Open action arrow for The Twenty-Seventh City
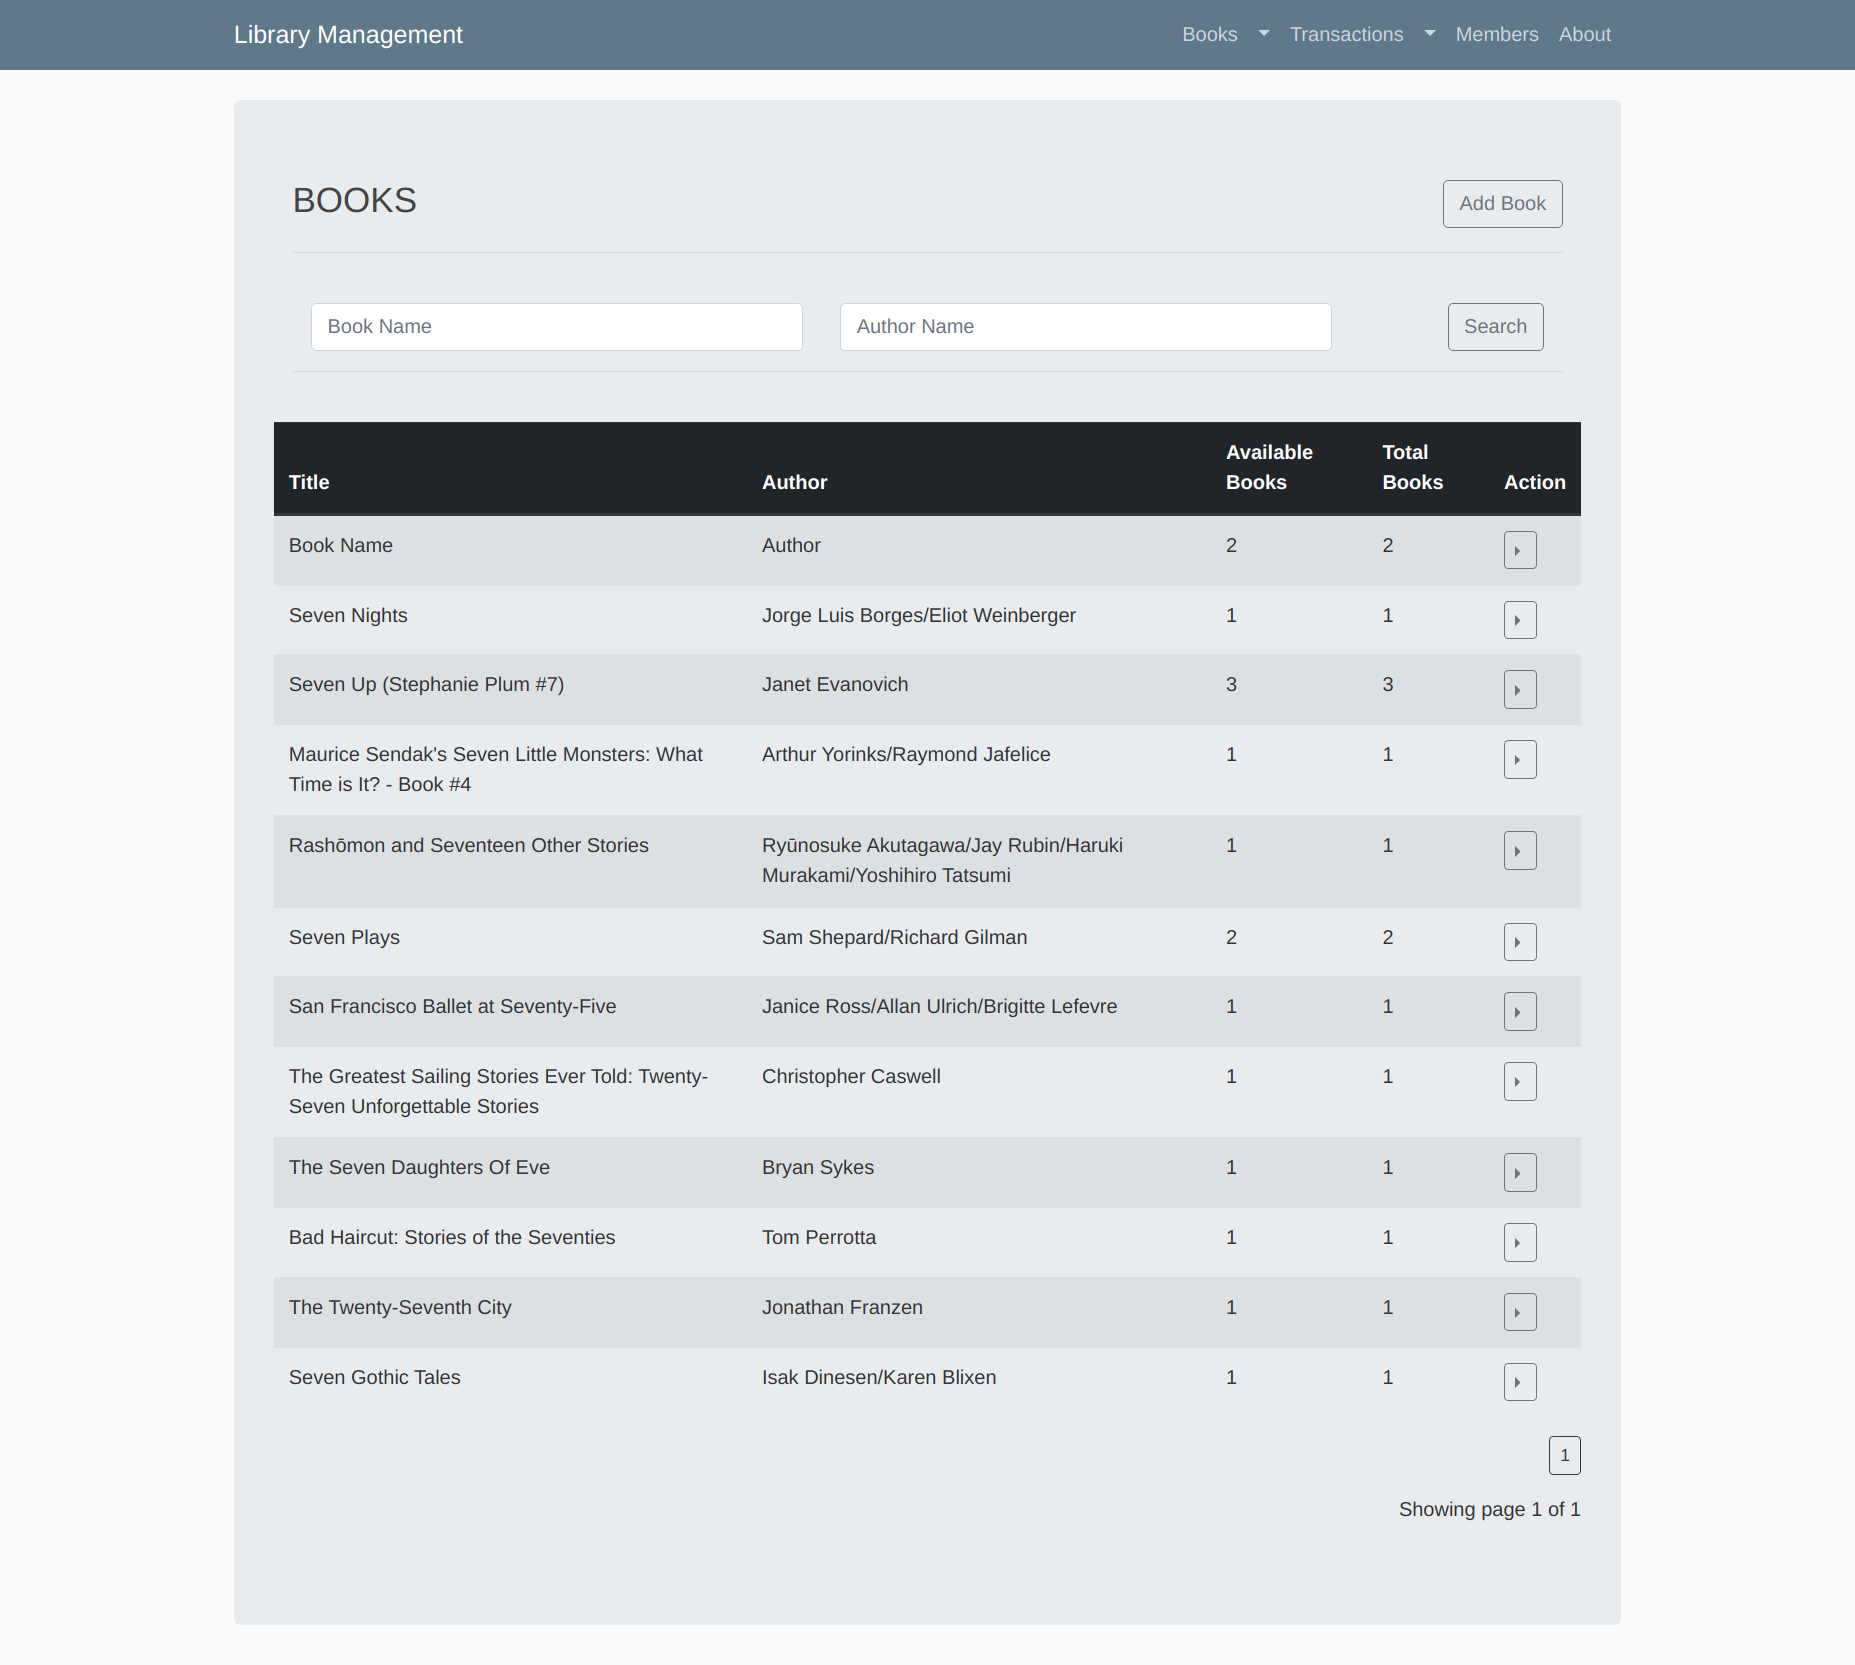The image size is (1855, 1665). 1520,1312
